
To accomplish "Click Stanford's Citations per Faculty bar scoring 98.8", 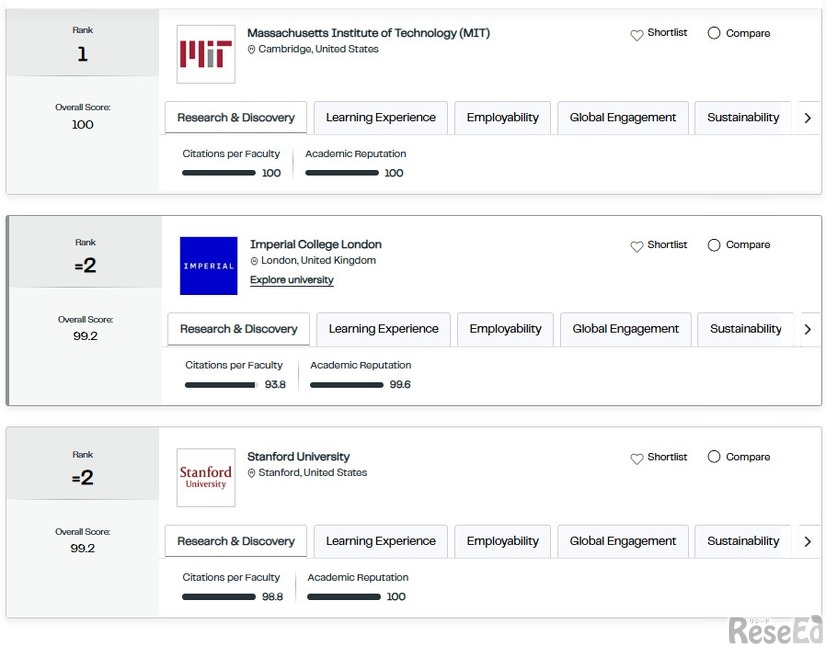I will [219, 597].
